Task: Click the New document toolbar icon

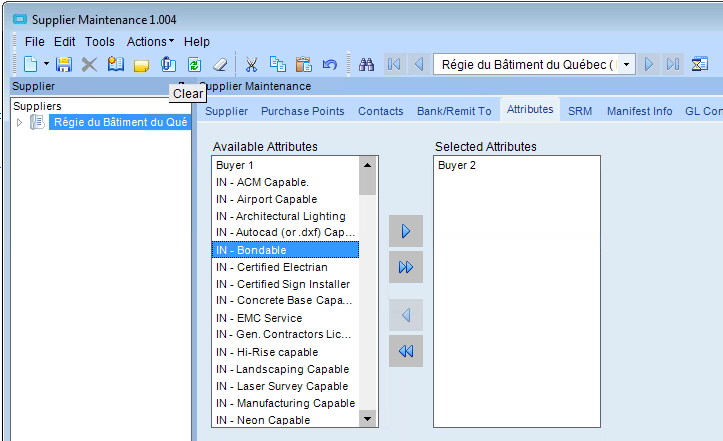Action: 31,64
